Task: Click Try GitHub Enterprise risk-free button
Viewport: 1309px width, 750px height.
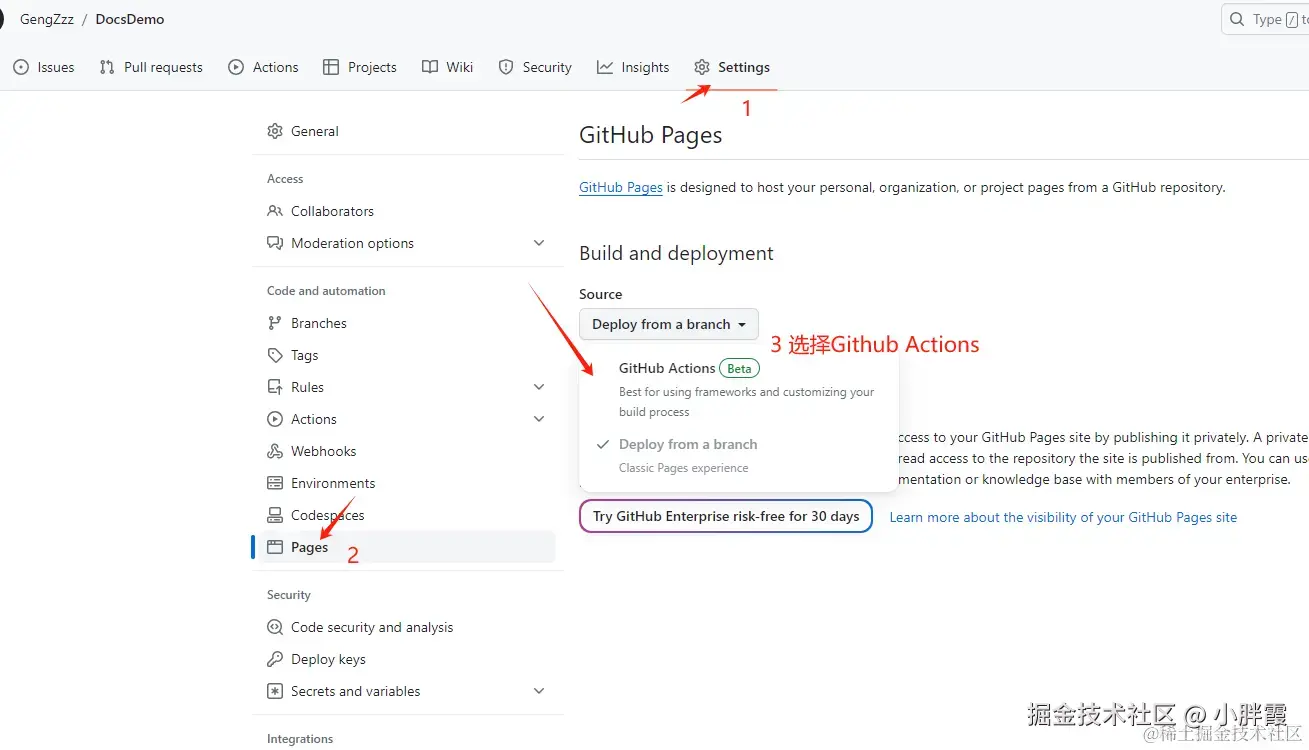Action: [726, 517]
